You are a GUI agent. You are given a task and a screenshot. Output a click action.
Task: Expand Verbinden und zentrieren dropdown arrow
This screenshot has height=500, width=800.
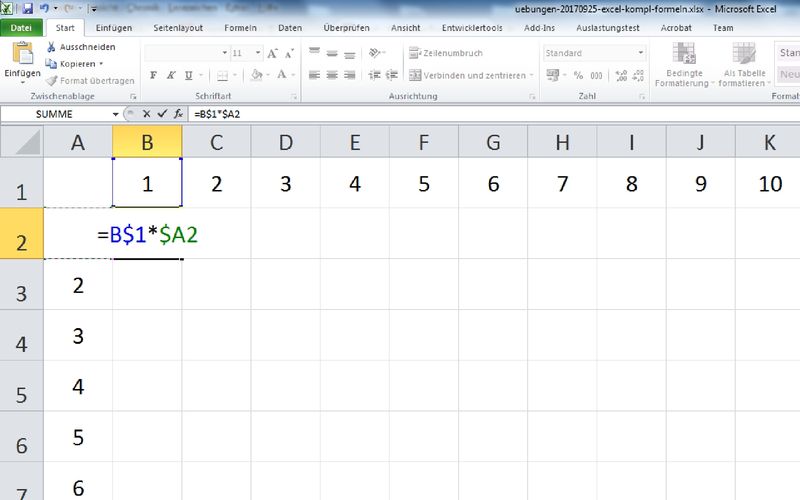[531, 76]
